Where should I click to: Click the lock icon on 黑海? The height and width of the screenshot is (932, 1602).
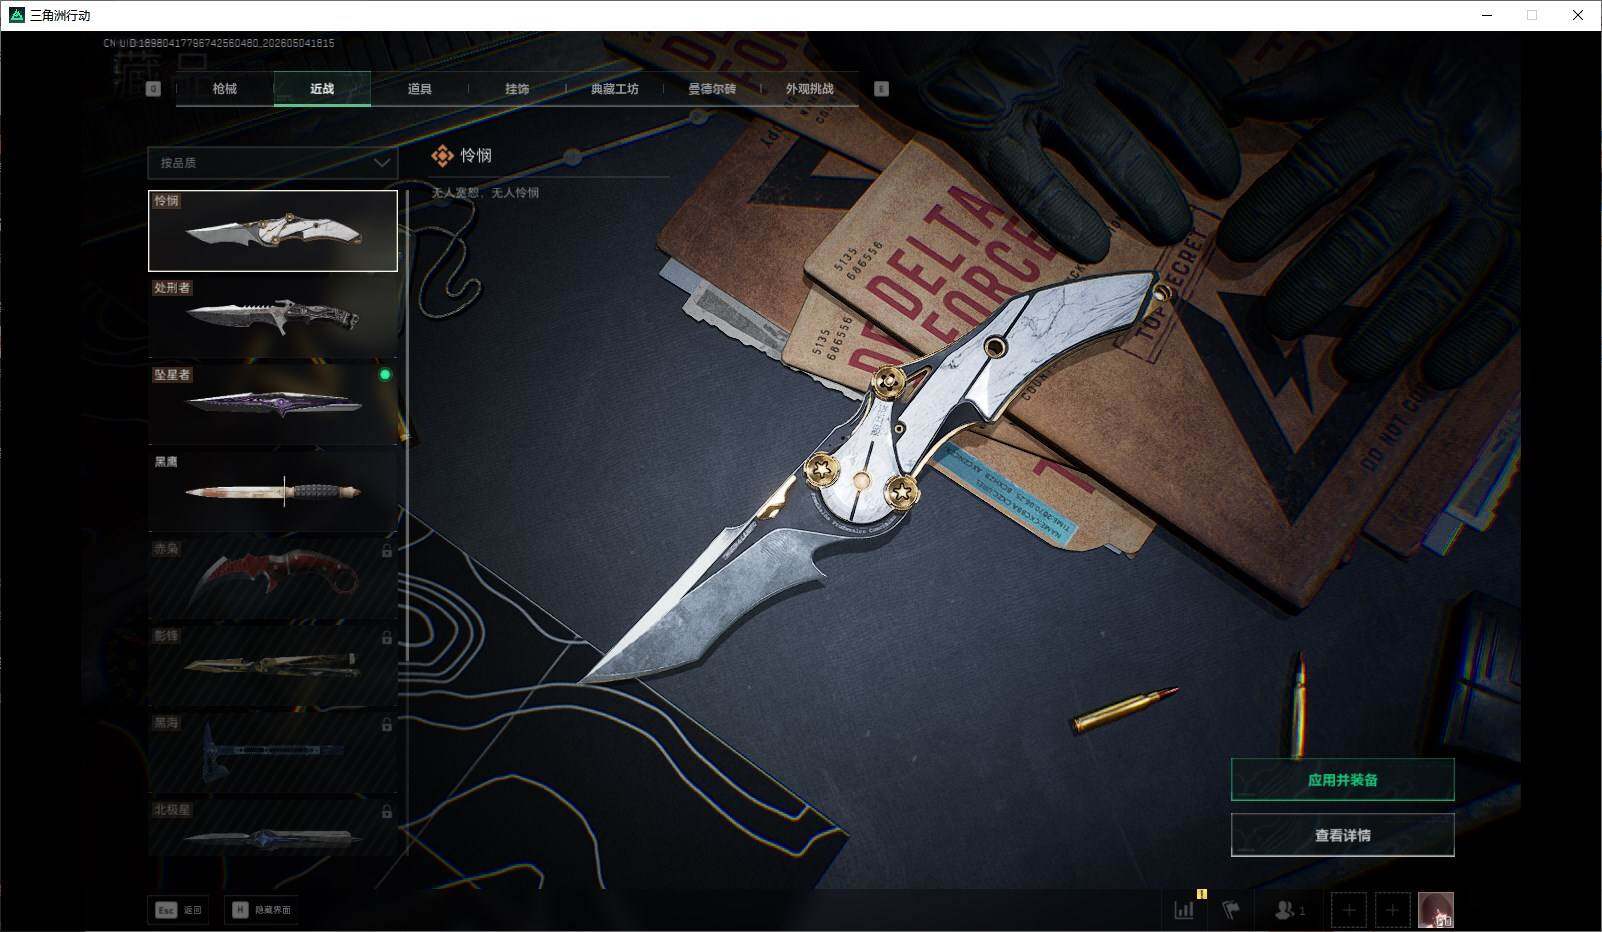coord(387,724)
